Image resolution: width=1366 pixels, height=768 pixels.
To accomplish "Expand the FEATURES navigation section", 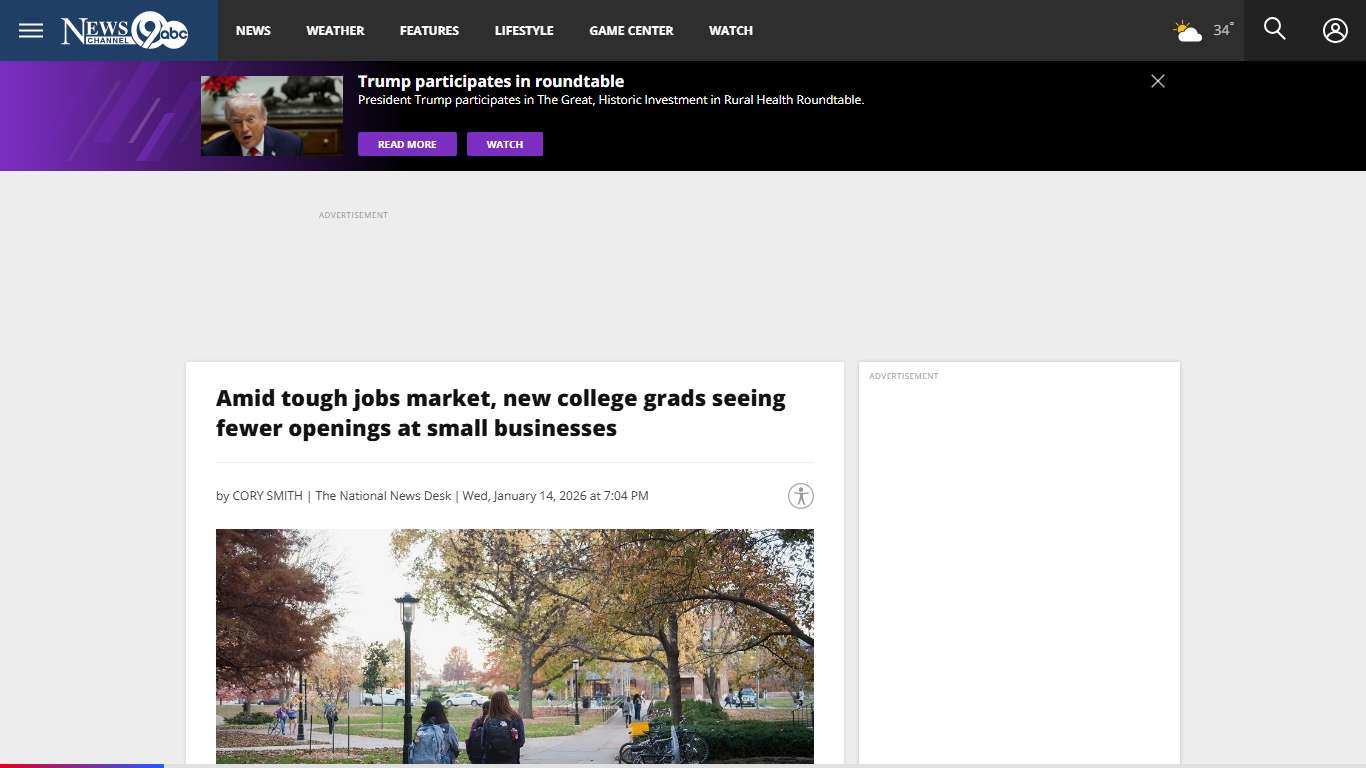I will pyautogui.click(x=429, y=30).
